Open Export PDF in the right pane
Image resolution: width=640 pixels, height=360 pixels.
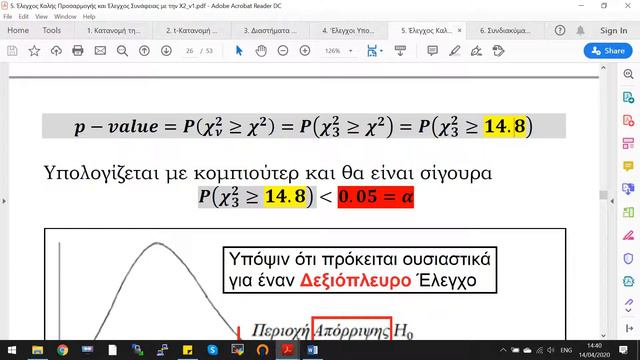(x=628, y=98)
